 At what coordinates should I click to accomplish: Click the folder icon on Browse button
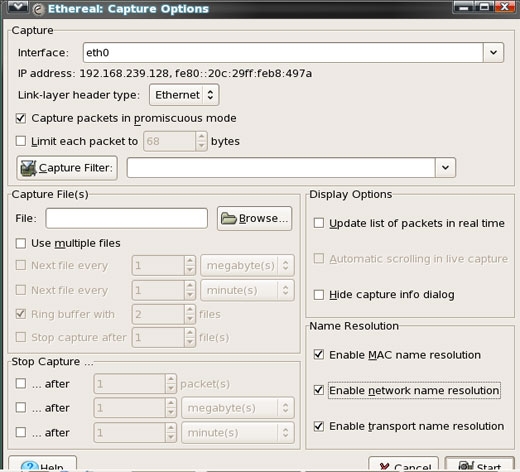click(x=229, y=218)
